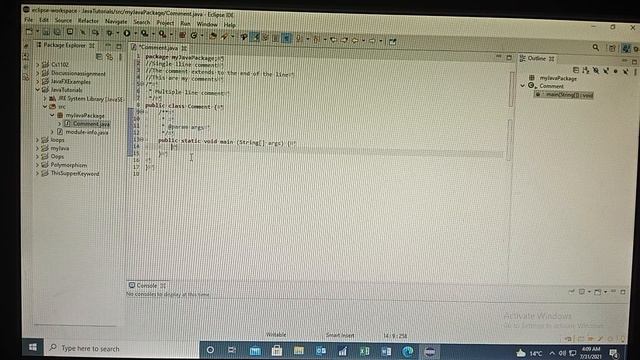Open the Source menu
640x360 pixels.
coord(63,20)
